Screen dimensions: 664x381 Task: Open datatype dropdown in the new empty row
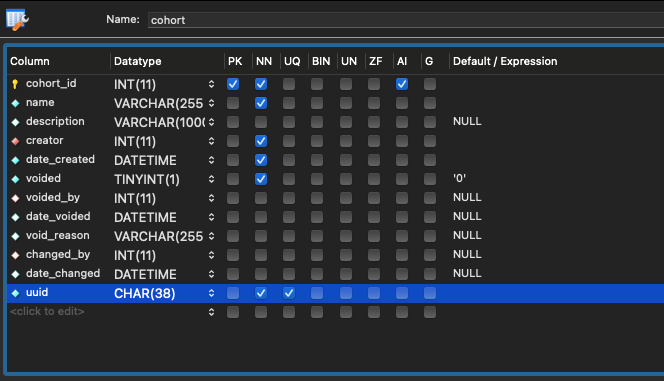click(x=211, y=312)
